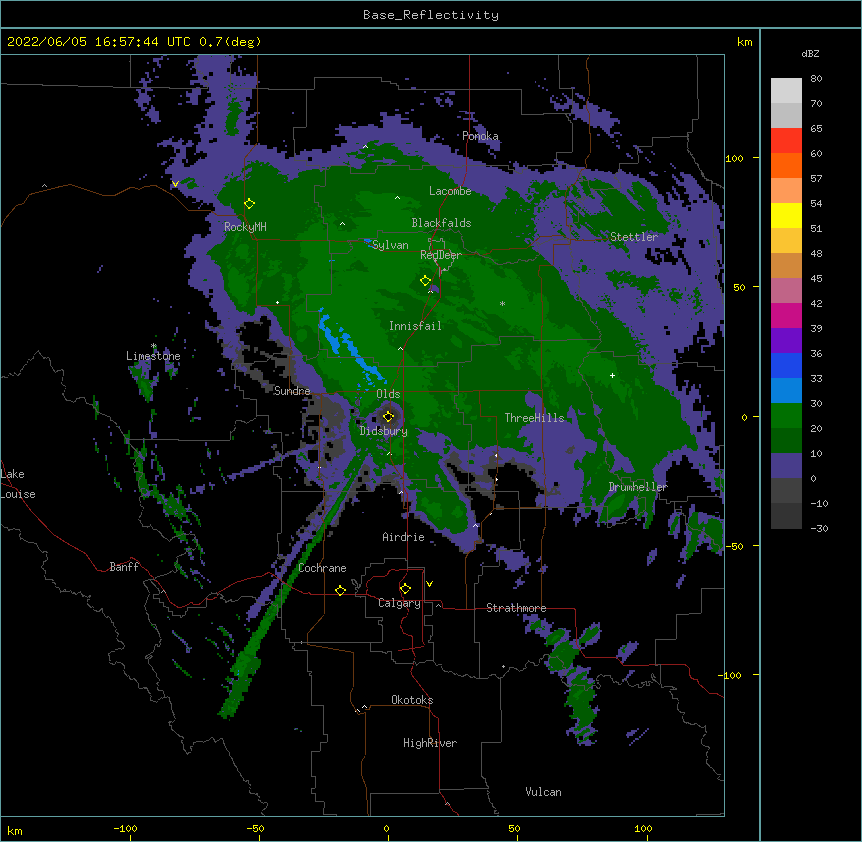Click the -50 tick on right km axis
Screen dimensions: 862x842
click(x=733, y=546)
